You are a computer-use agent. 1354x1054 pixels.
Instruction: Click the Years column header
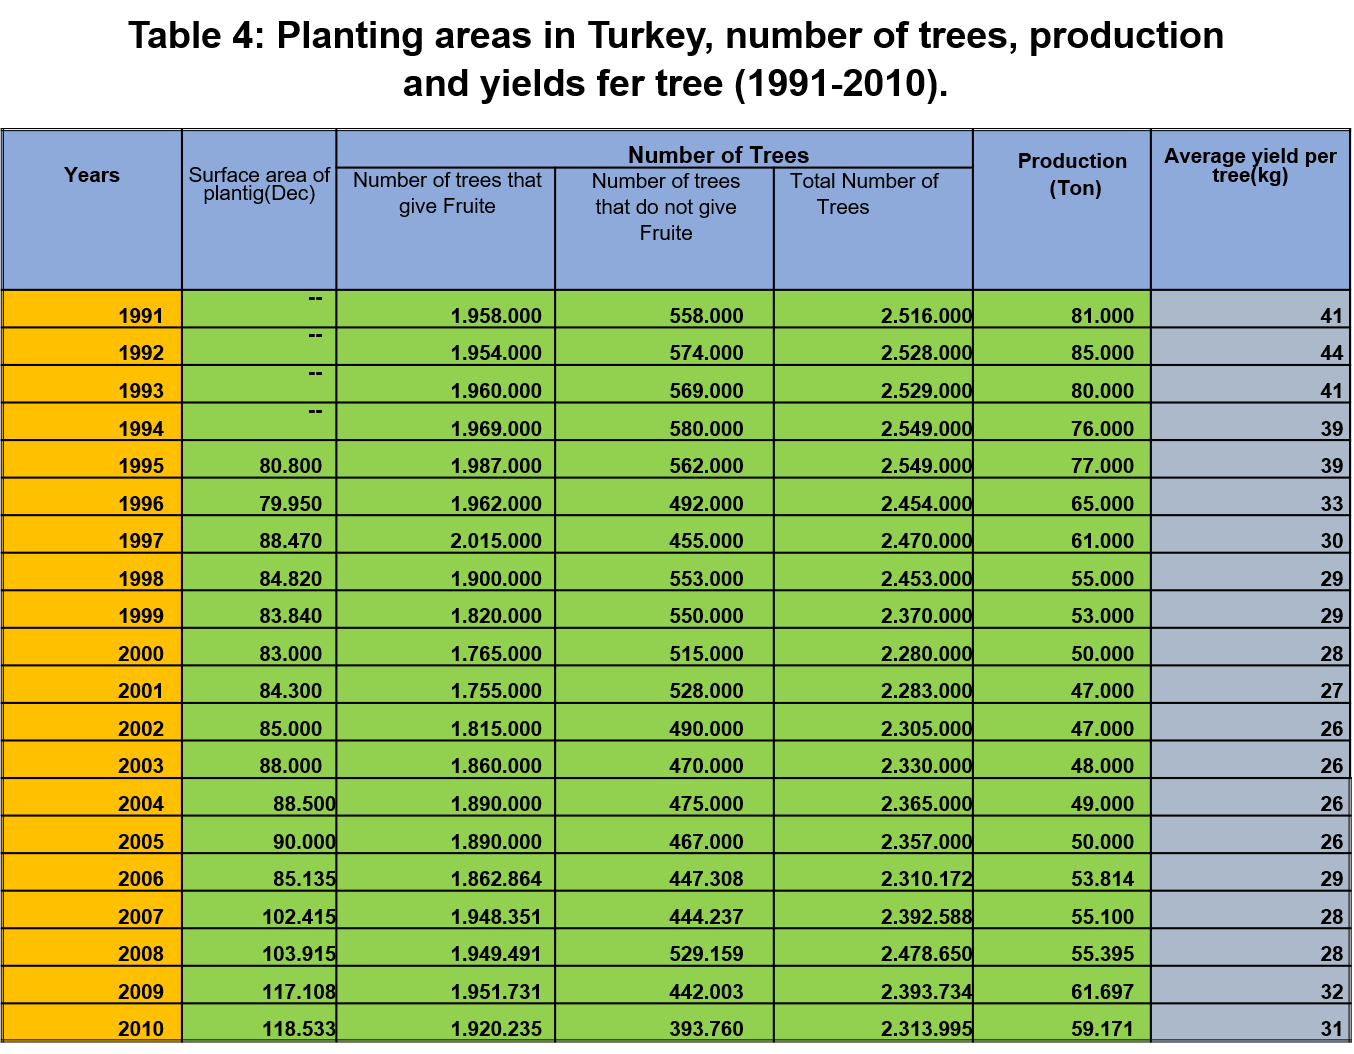click(92, 176)
